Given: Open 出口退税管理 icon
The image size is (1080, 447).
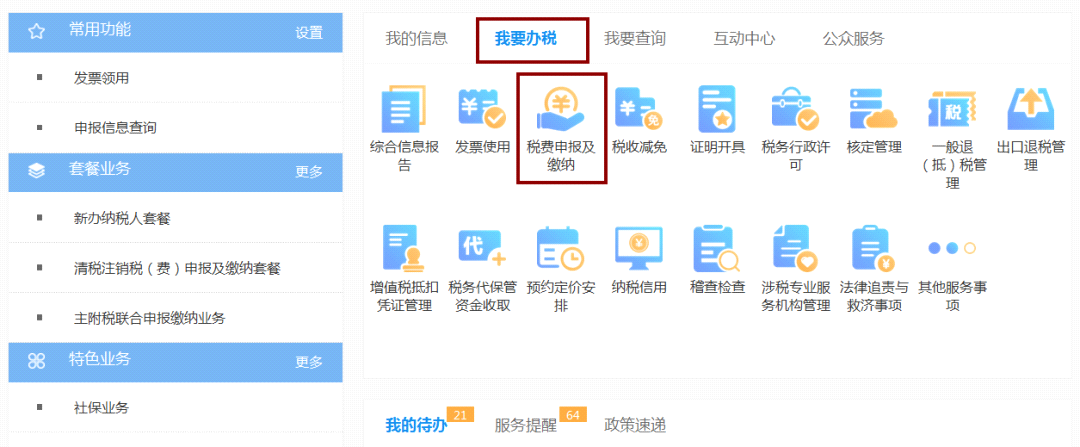Looking at the screenshot, I should pyautogui.click(x=1030, y=110).
